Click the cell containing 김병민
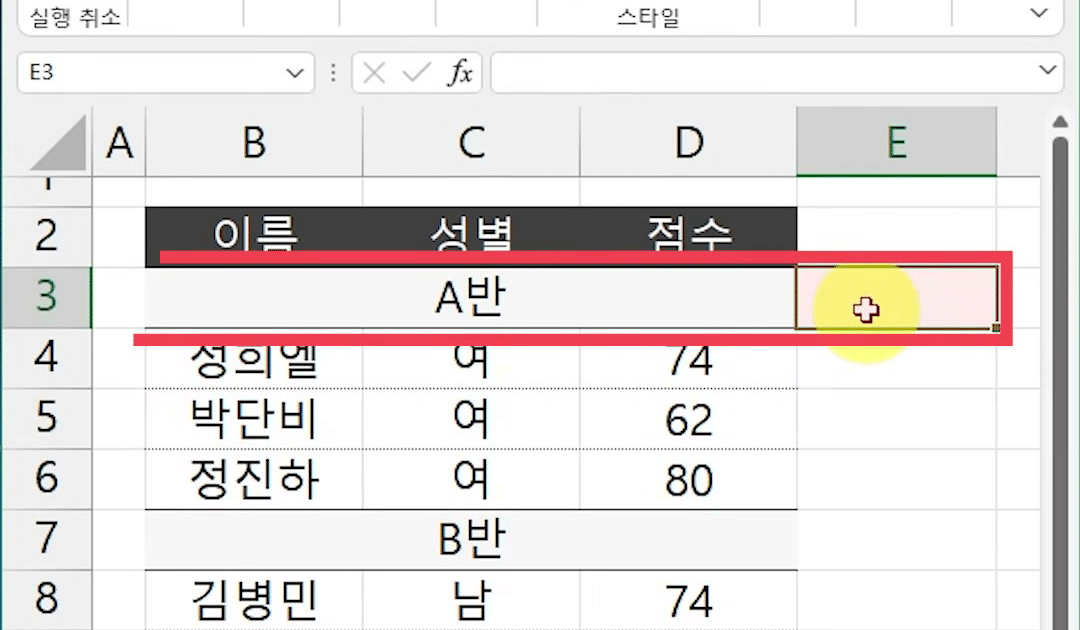This screenshot has height=630, width=1080. click(254, 600)
